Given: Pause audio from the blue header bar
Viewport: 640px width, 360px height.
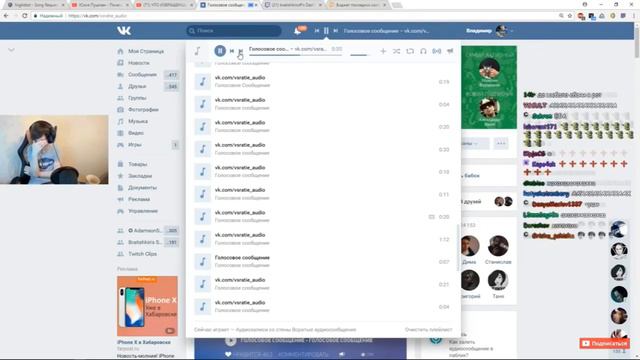Looking at the screenshot, I should [326, 31].
